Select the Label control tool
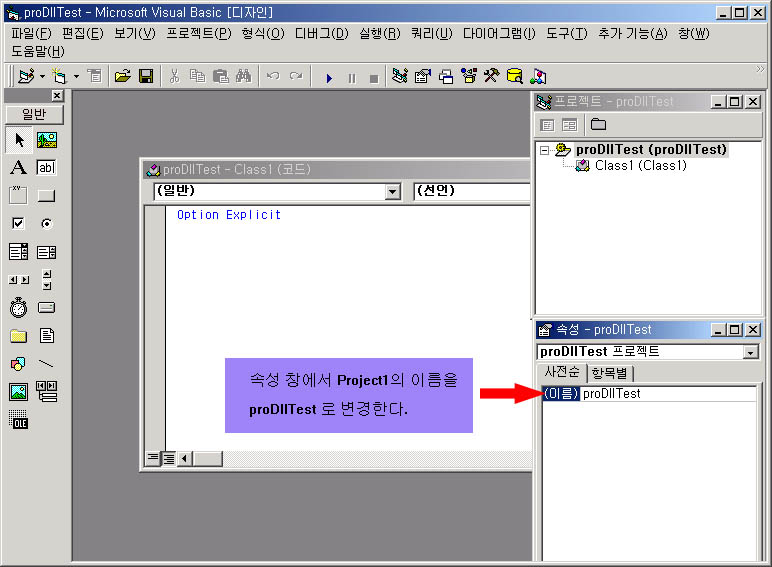This screenshot has height=567, width=772. [19, 168]
